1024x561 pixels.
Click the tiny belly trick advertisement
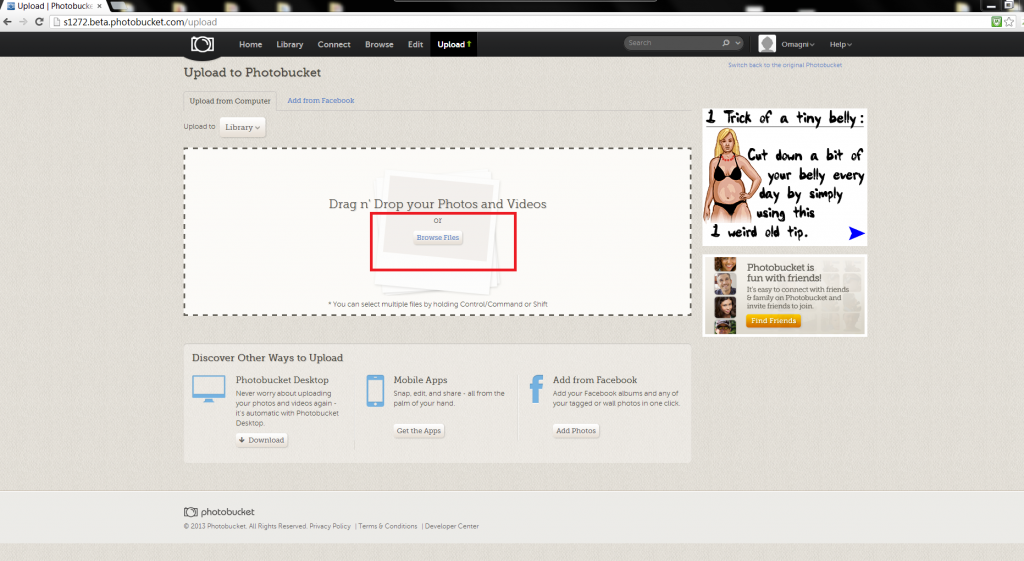click(784, 177)
